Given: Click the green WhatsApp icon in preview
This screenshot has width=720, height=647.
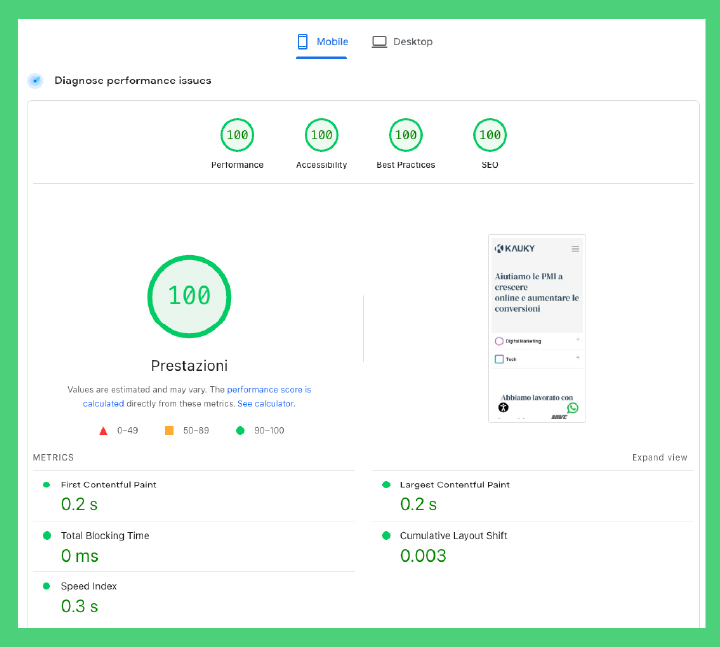Looking at the screenshot, I should pyautogui.click(x=573, y=408).
